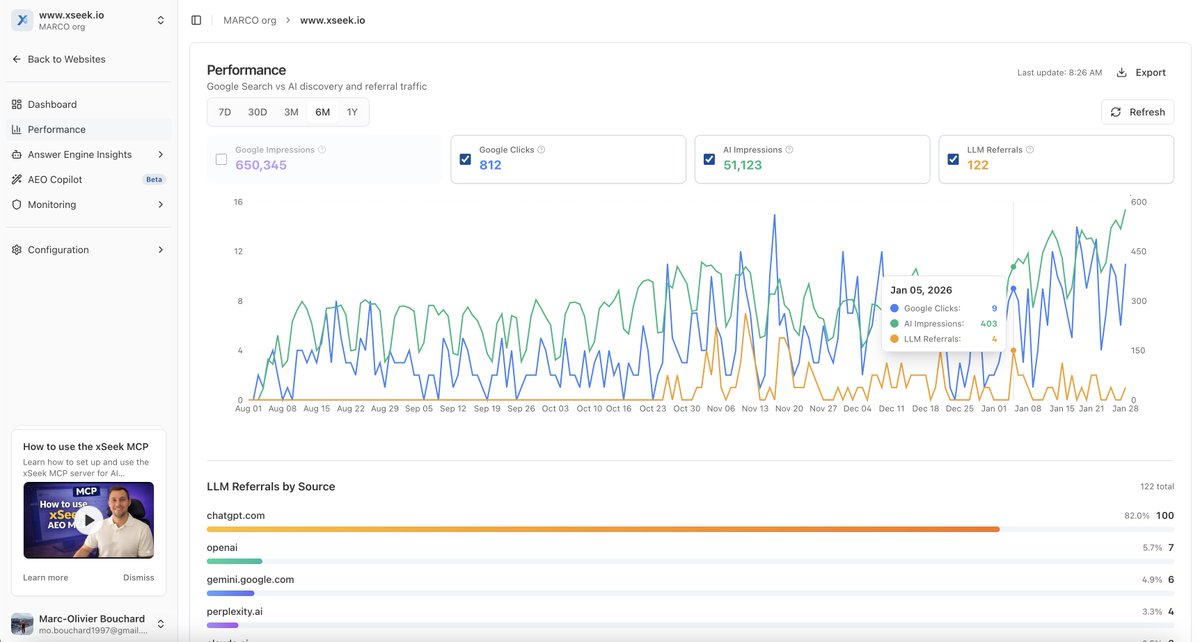Click Learn more in MCP card

pos(46,578)
